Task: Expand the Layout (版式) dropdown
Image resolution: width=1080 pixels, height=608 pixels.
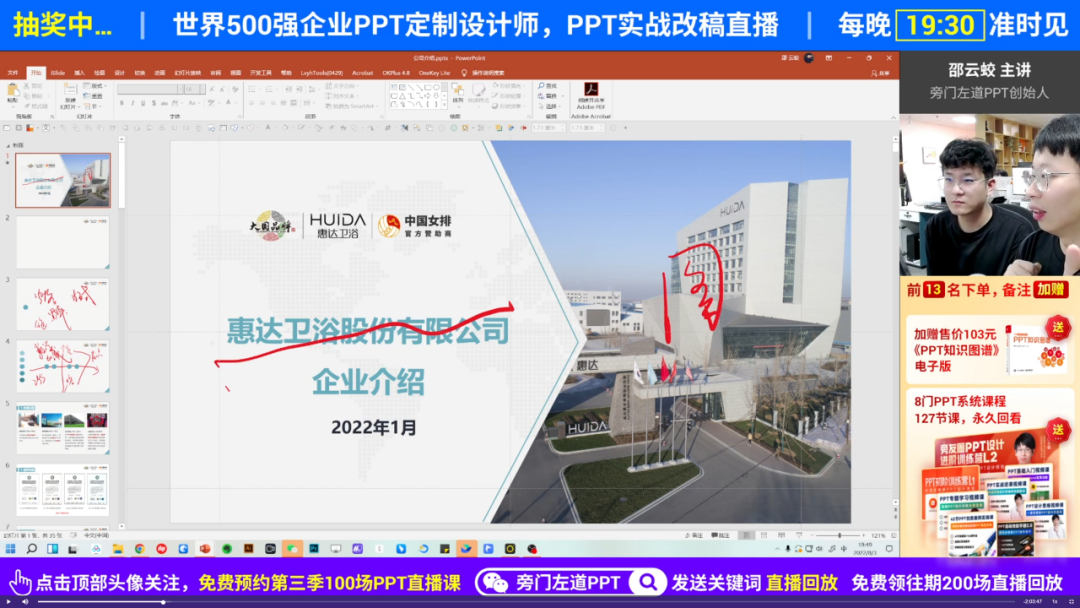Action: pos(94,86)
